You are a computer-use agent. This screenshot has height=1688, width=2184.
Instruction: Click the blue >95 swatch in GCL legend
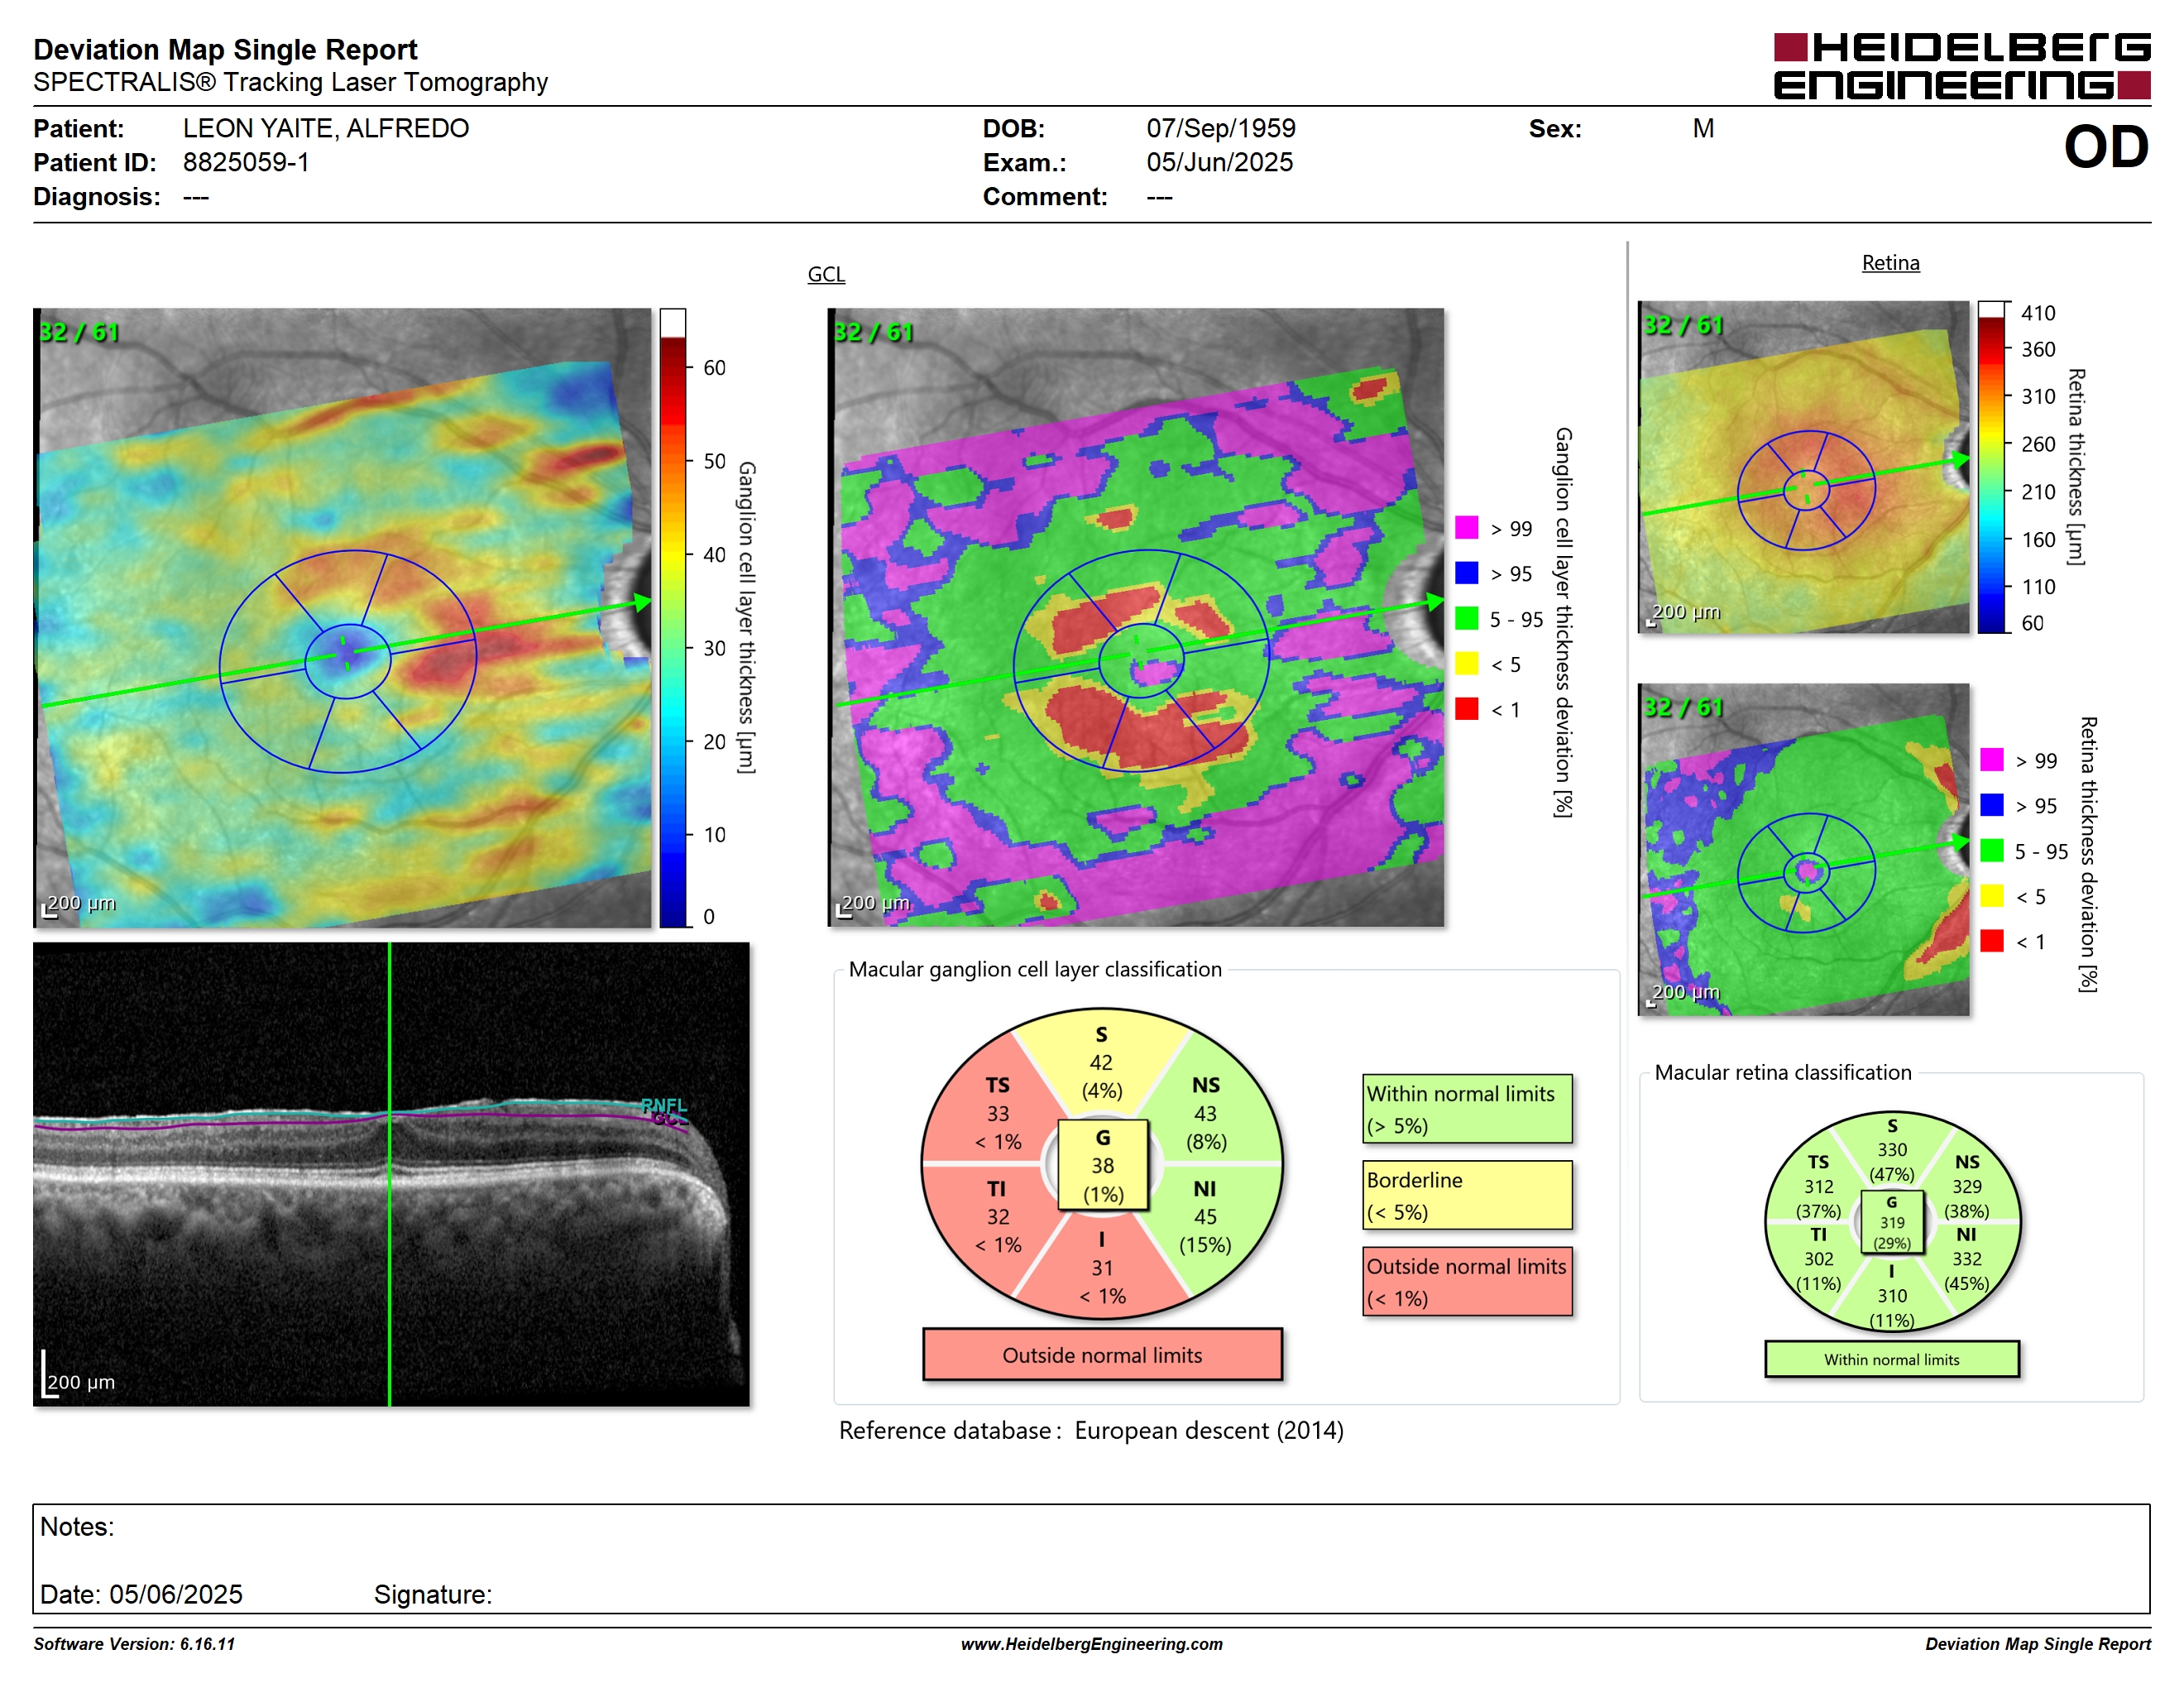[x=1466, y=572]
